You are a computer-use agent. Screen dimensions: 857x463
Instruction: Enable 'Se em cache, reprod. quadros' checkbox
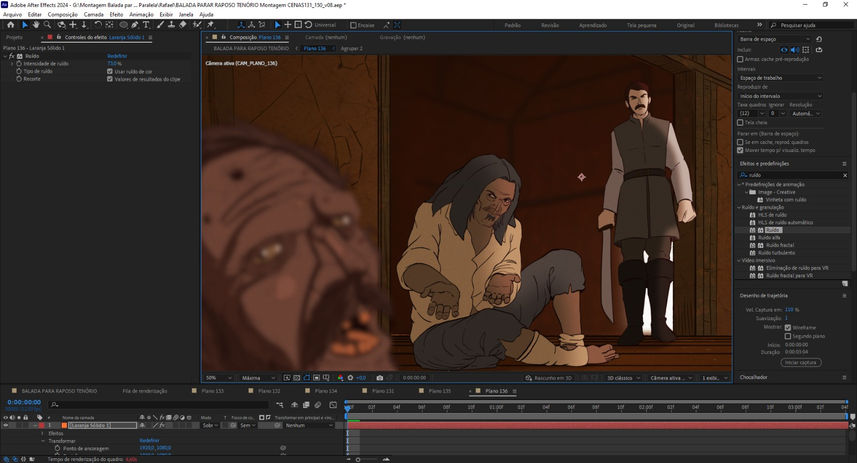(x=740, y=142)
